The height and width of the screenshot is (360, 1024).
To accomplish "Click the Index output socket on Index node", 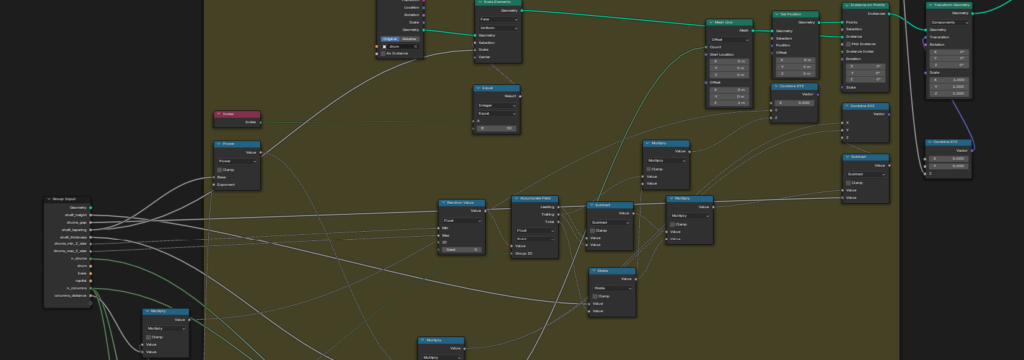I will pyautogui.click(x=261, y=122).
